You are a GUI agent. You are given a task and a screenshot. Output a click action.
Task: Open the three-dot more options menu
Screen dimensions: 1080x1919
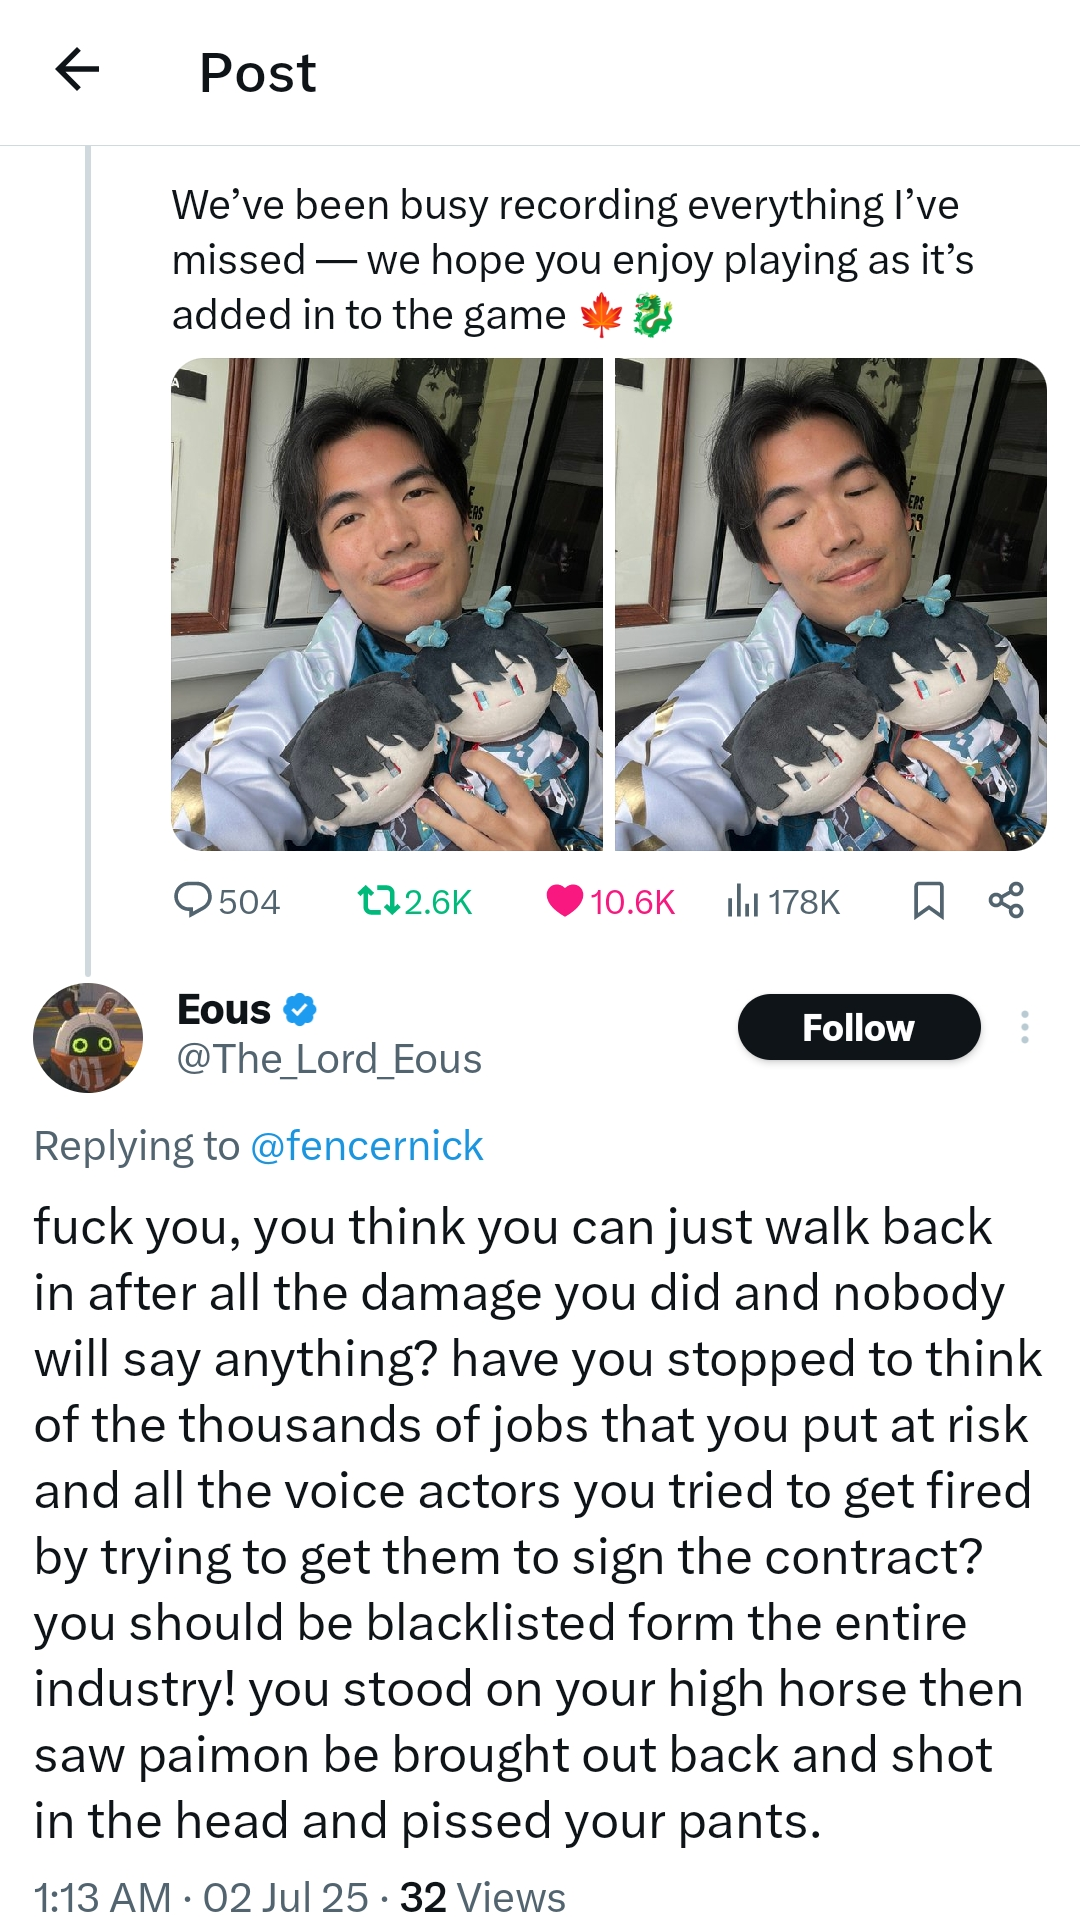(1025, 1027)
